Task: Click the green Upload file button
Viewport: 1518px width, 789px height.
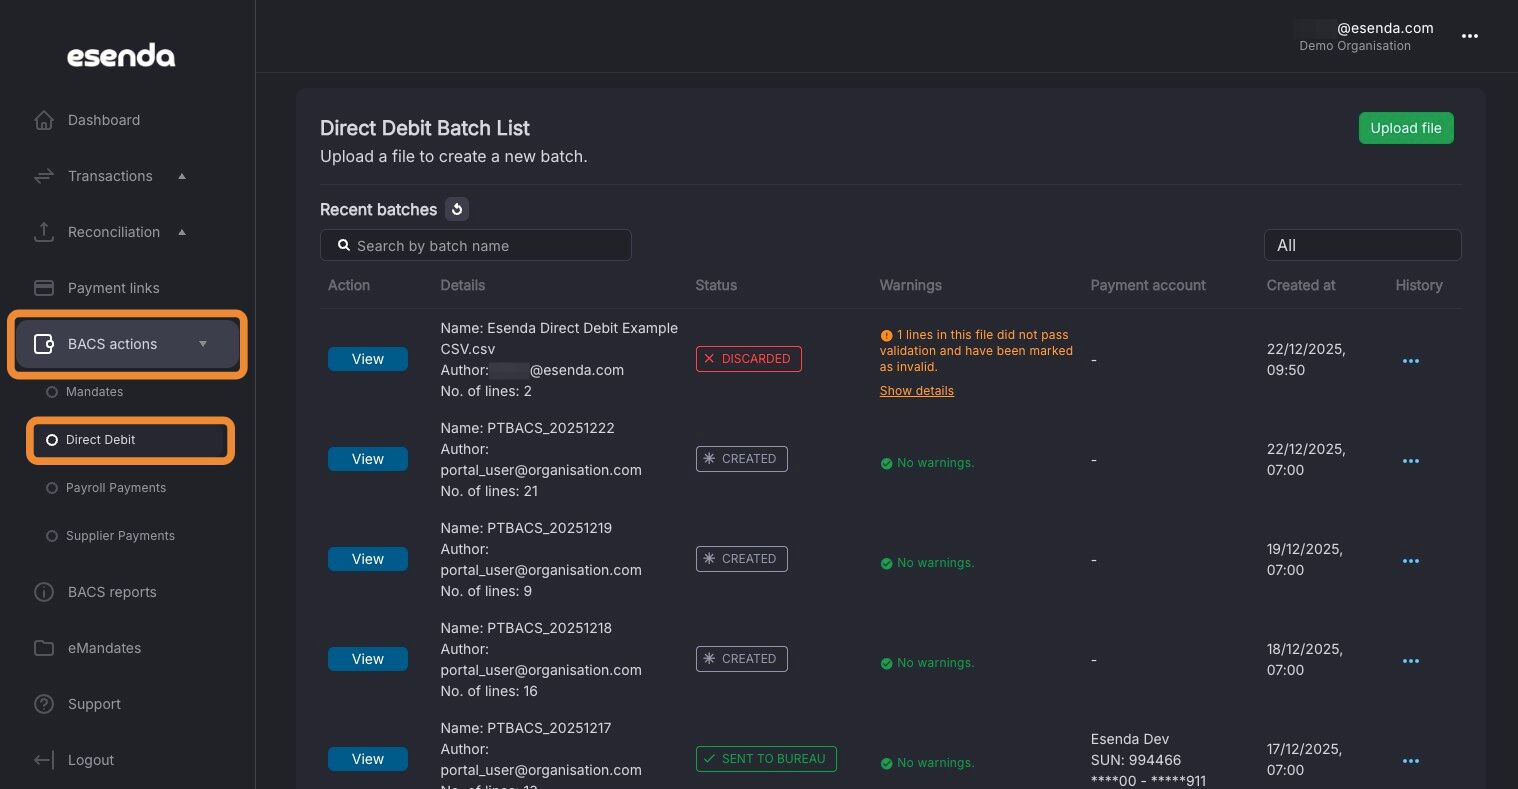Action: click(x=1406, y=128)
